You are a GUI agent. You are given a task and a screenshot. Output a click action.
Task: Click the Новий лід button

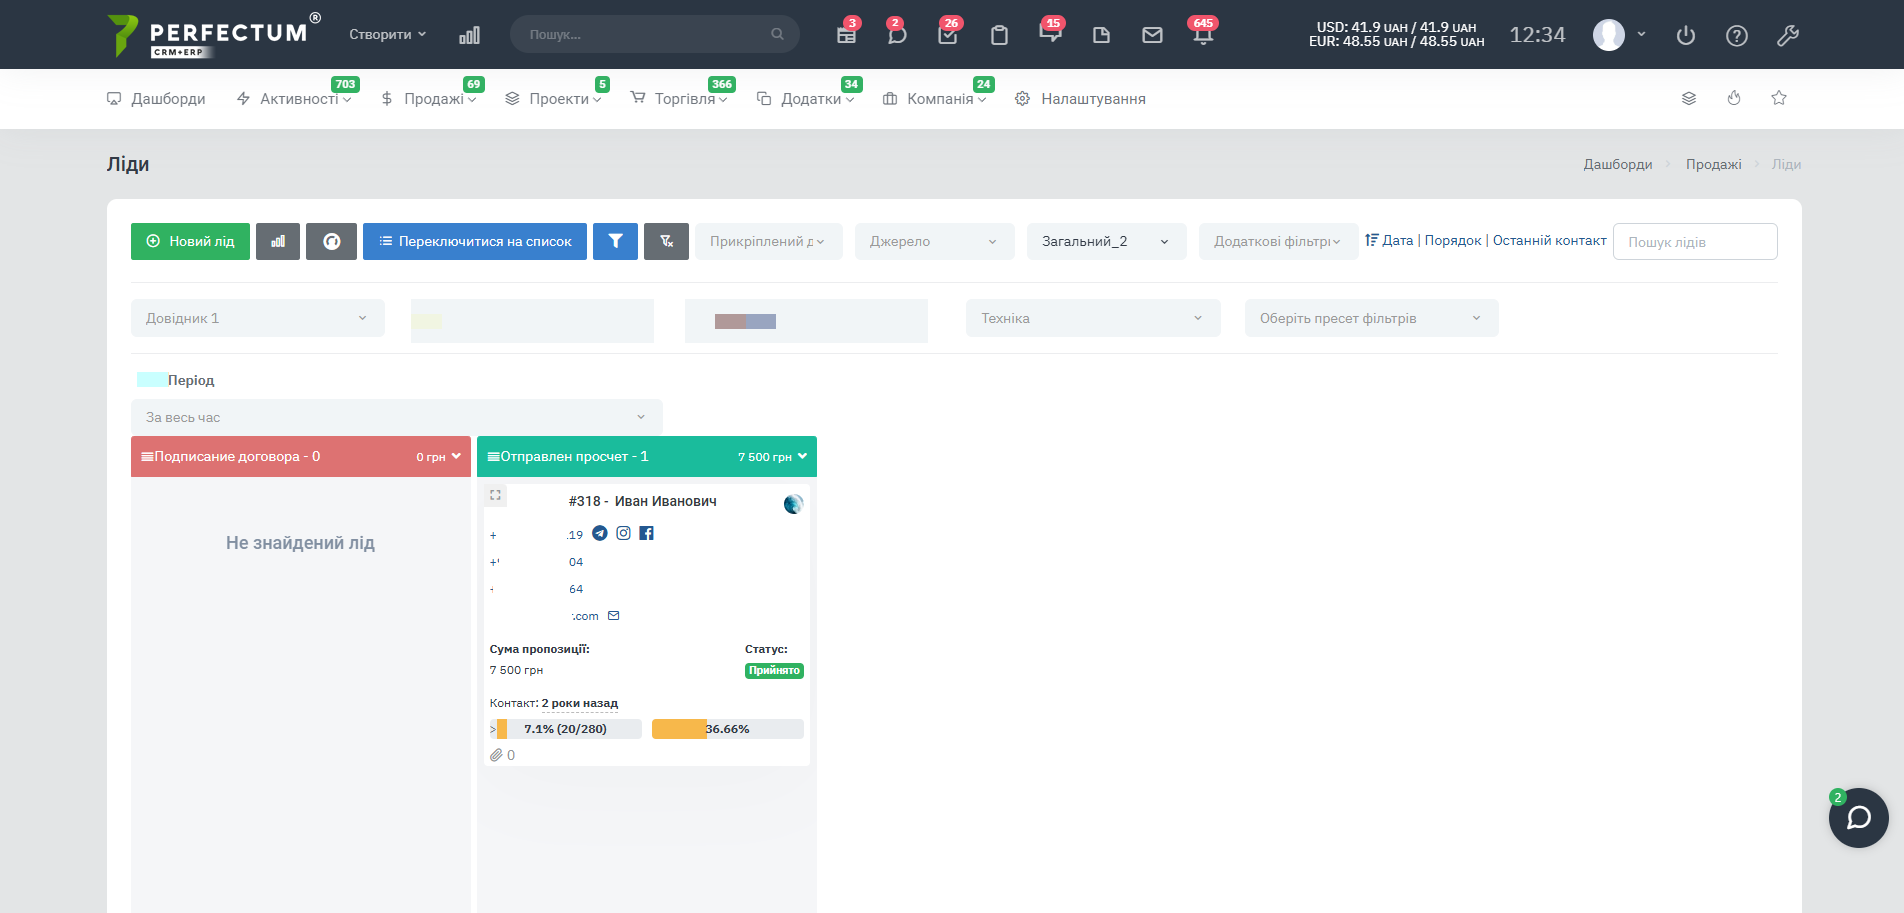[x=190, y=241]
